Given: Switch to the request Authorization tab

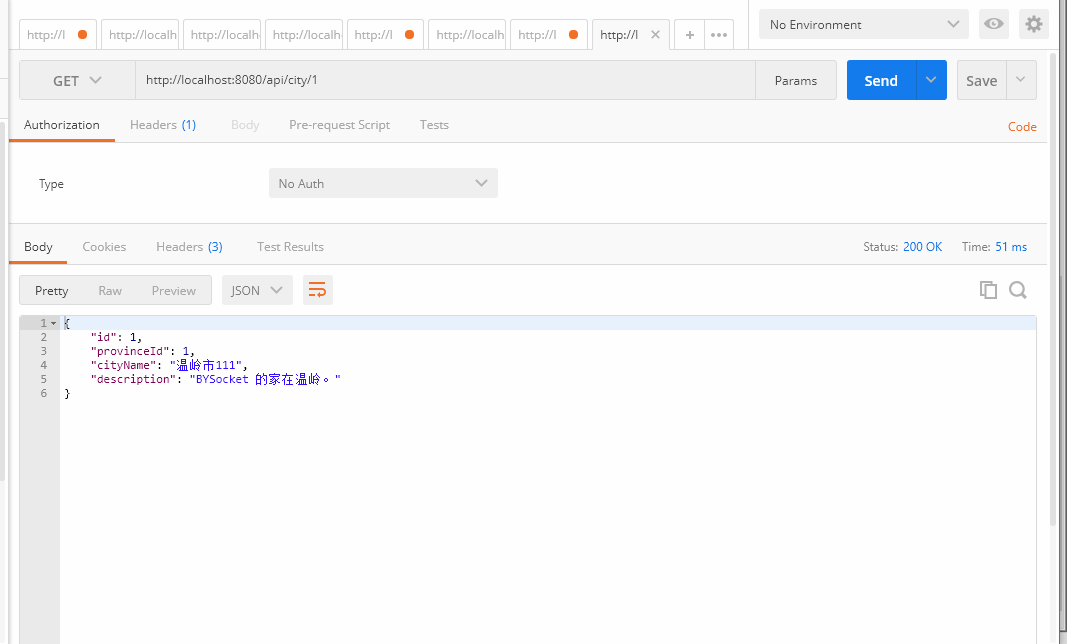Looking at the screenshot, I should click(62, 125).
